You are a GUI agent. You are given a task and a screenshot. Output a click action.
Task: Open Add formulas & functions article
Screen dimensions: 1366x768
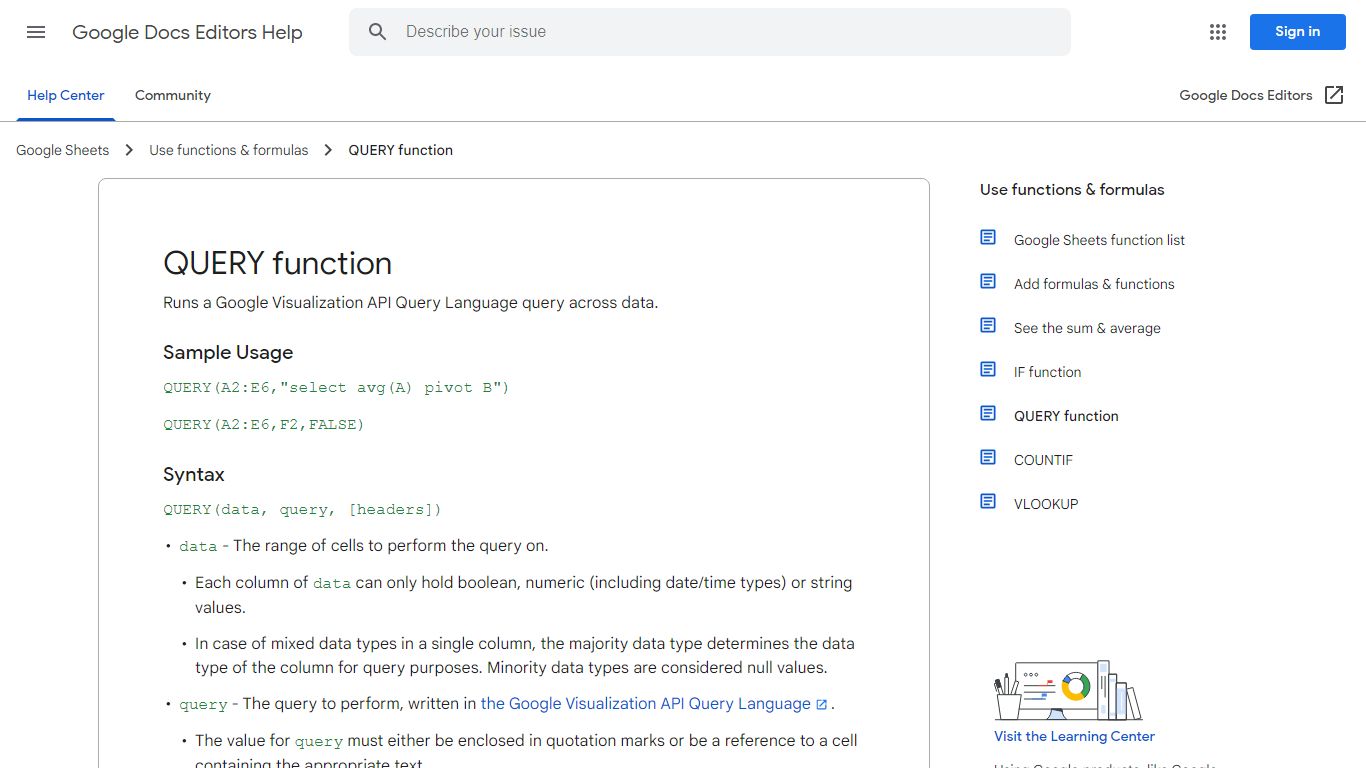click(1094, 284)
